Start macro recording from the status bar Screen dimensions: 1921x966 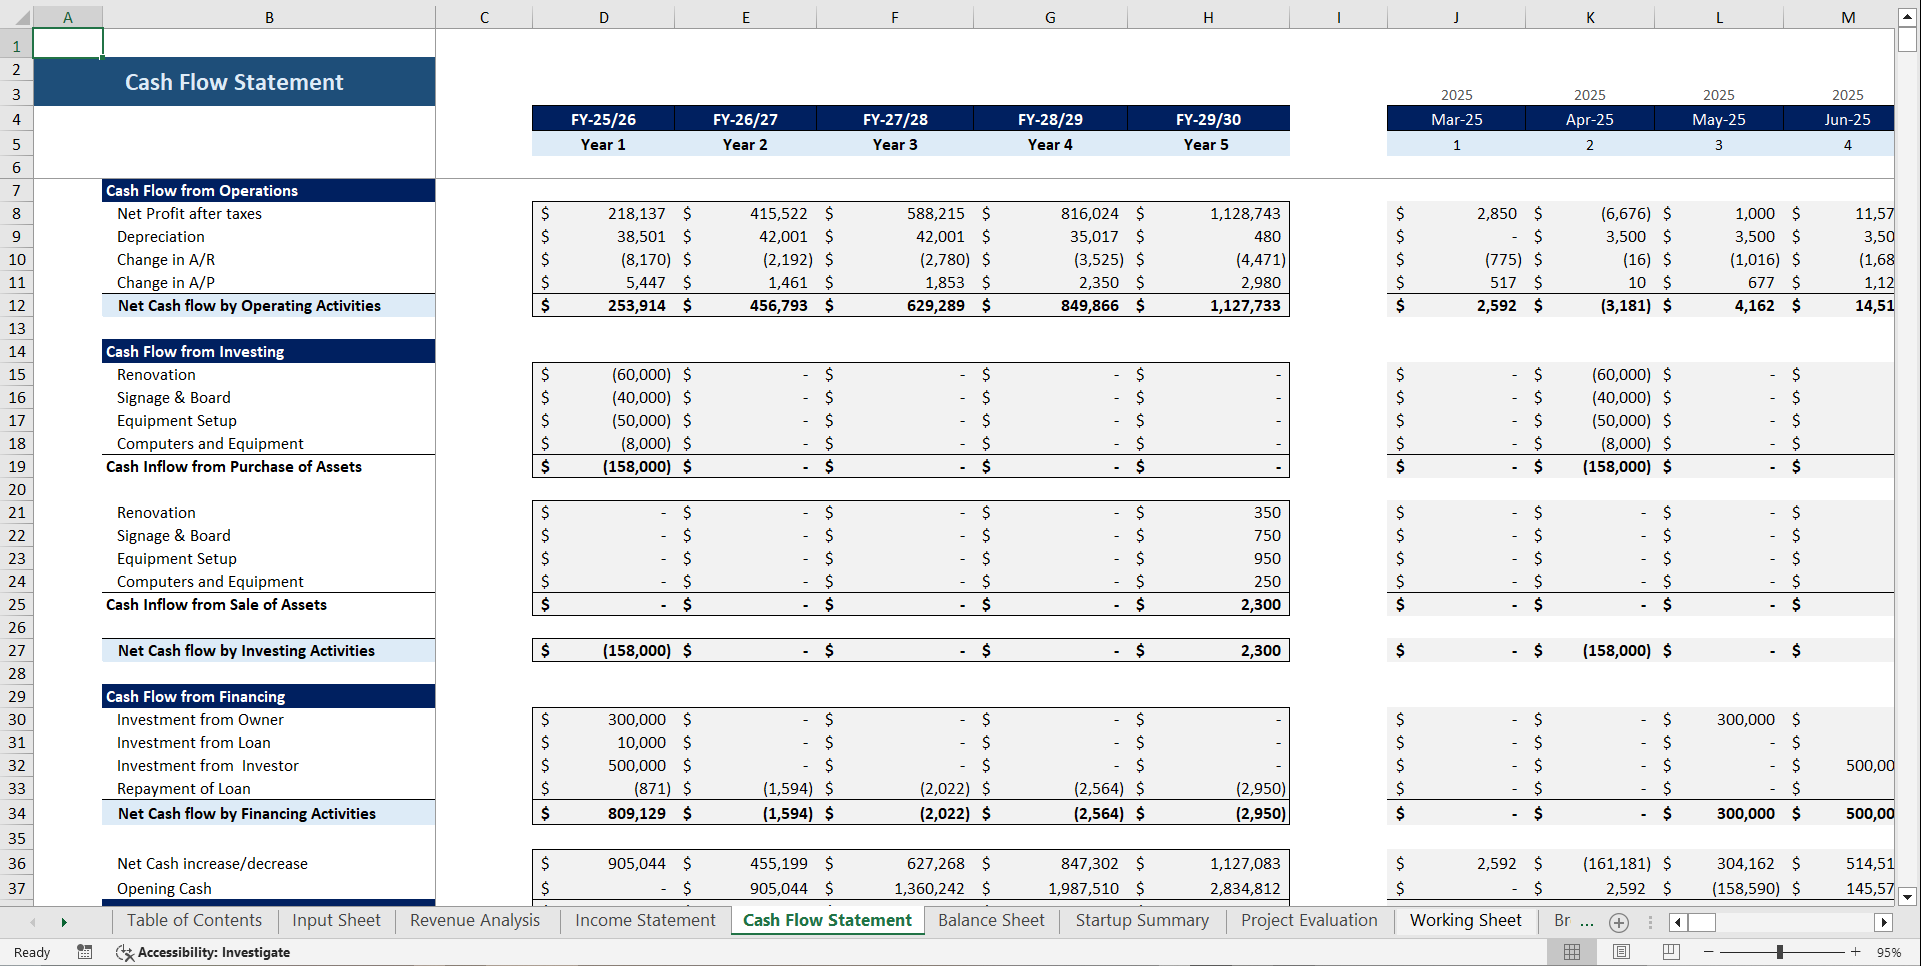tap(85, 952)
